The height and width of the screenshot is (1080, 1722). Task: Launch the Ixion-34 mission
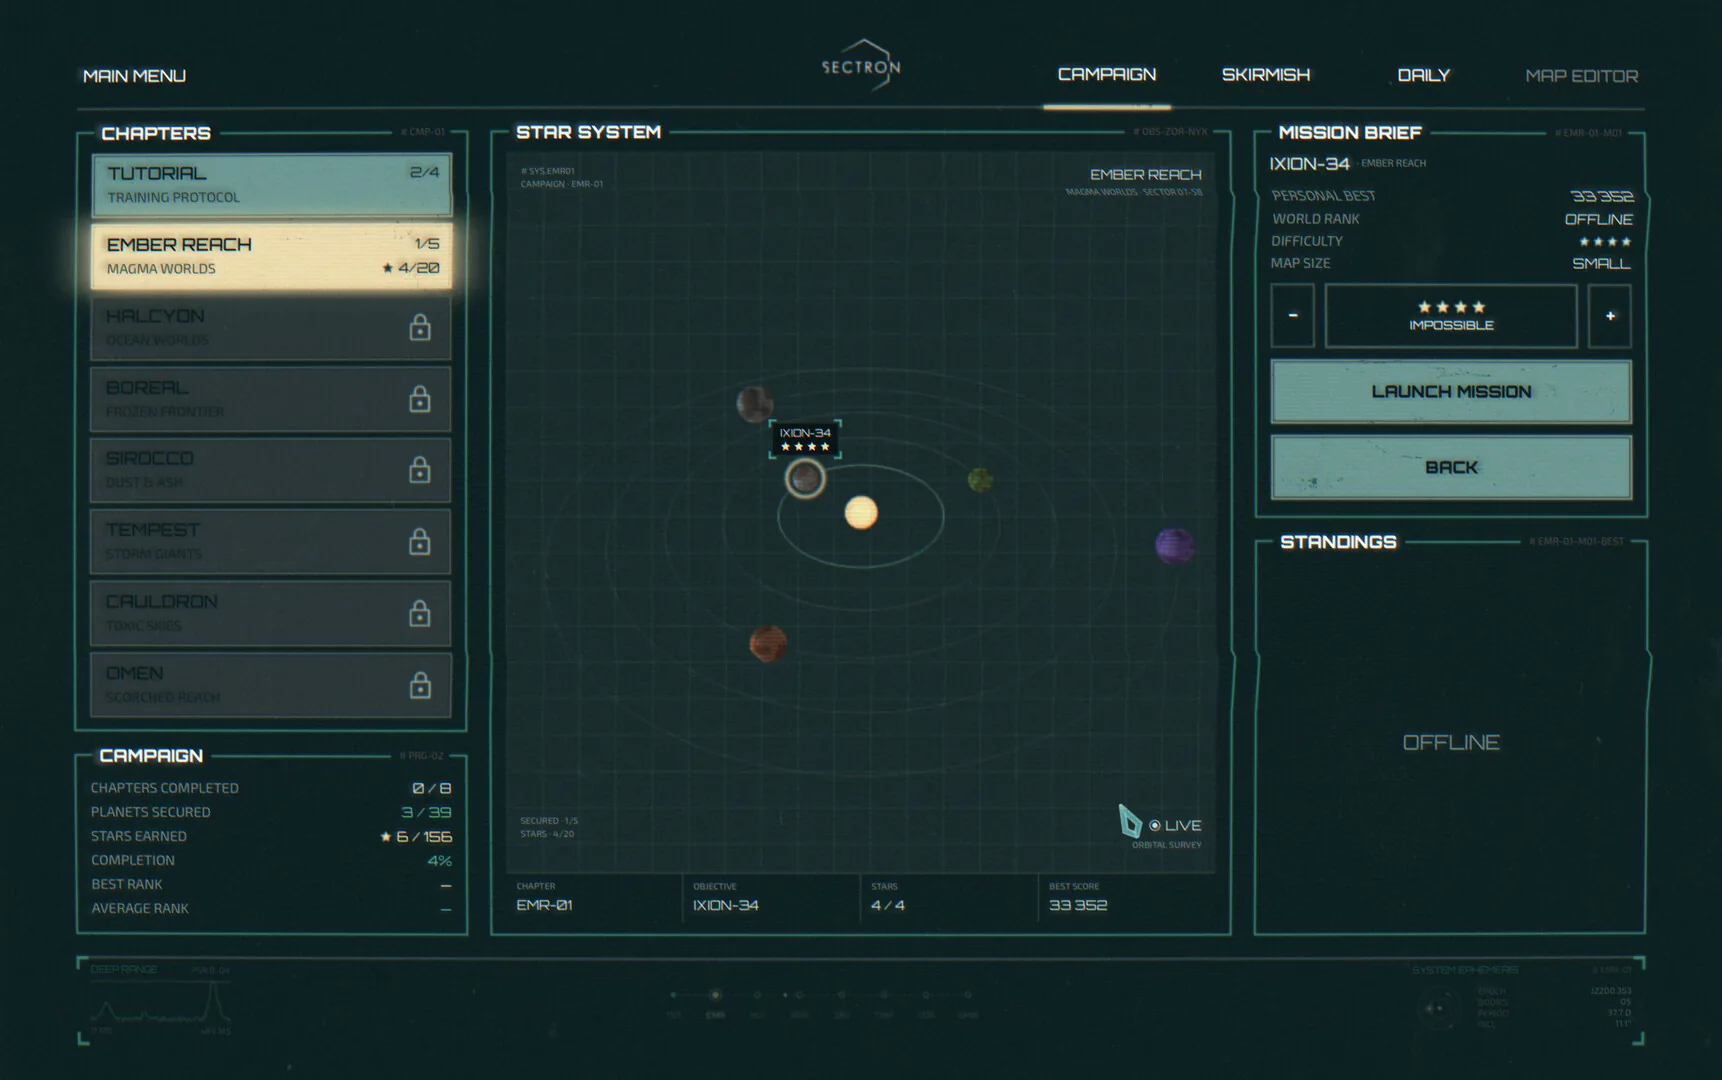(1451, 392)
